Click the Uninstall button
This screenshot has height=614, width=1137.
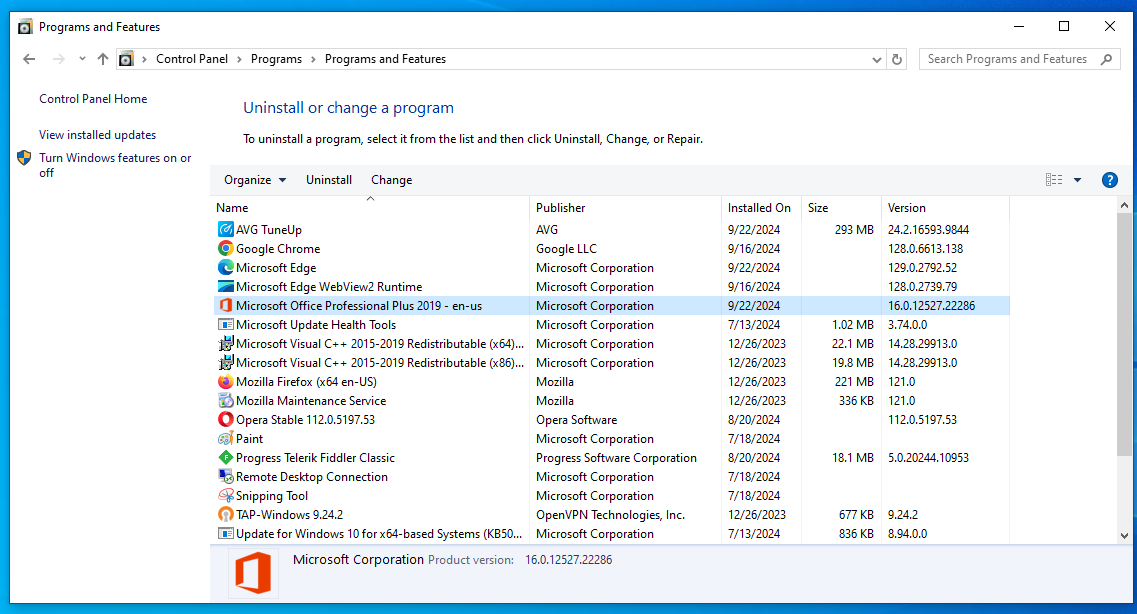click(328, 180)
